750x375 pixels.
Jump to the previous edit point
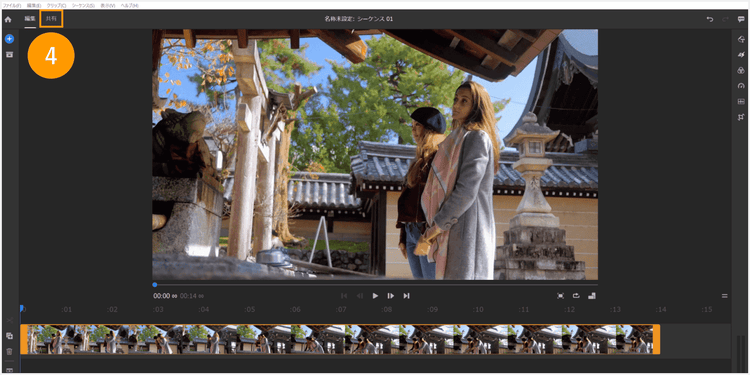[344, 296]
